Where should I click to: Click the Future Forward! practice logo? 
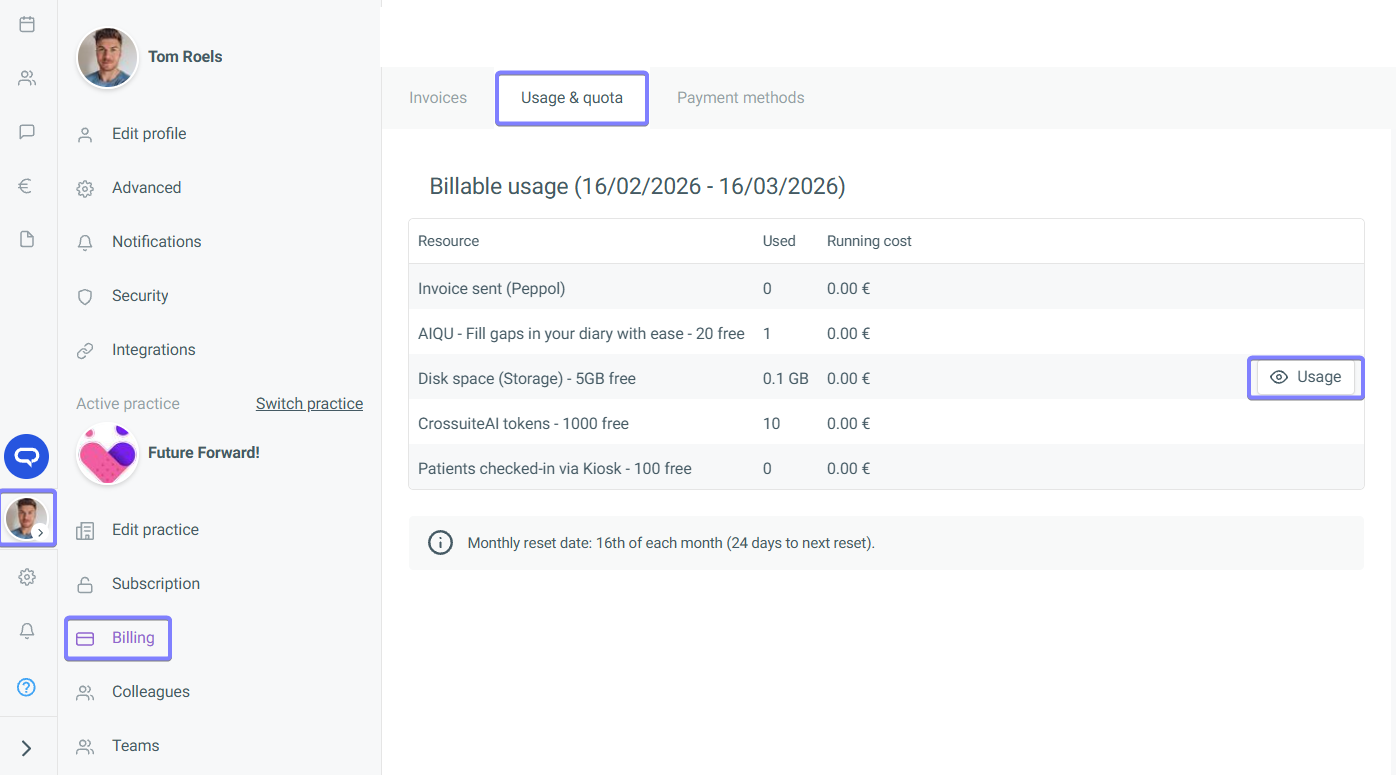pos(107,454)
